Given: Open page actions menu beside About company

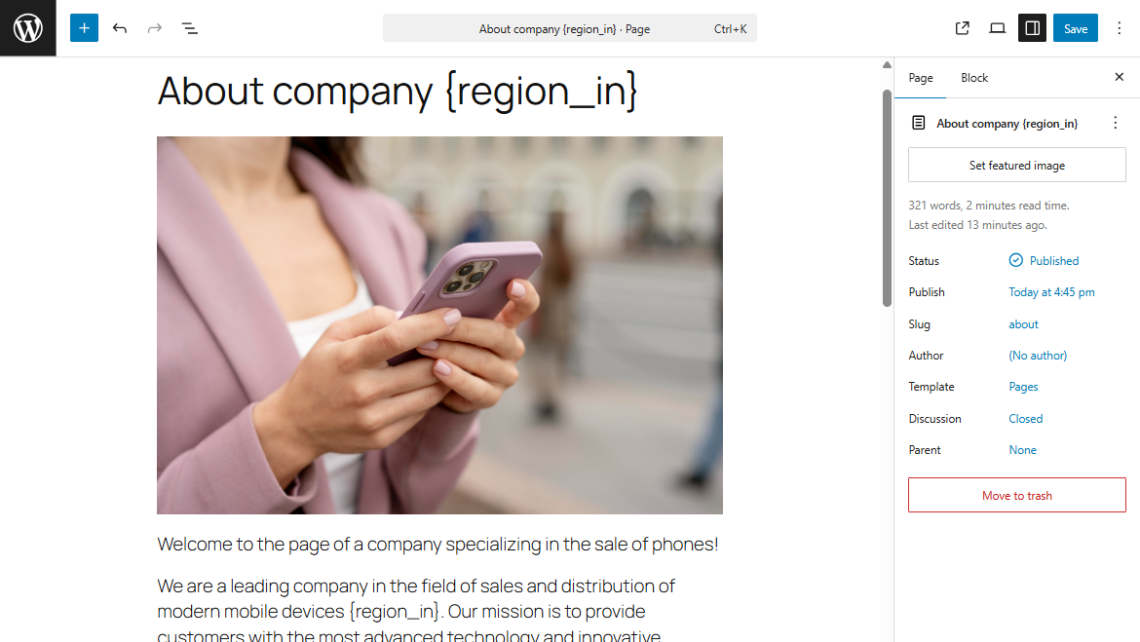Looking at the screenshot, I should [x=1115, y=123].
